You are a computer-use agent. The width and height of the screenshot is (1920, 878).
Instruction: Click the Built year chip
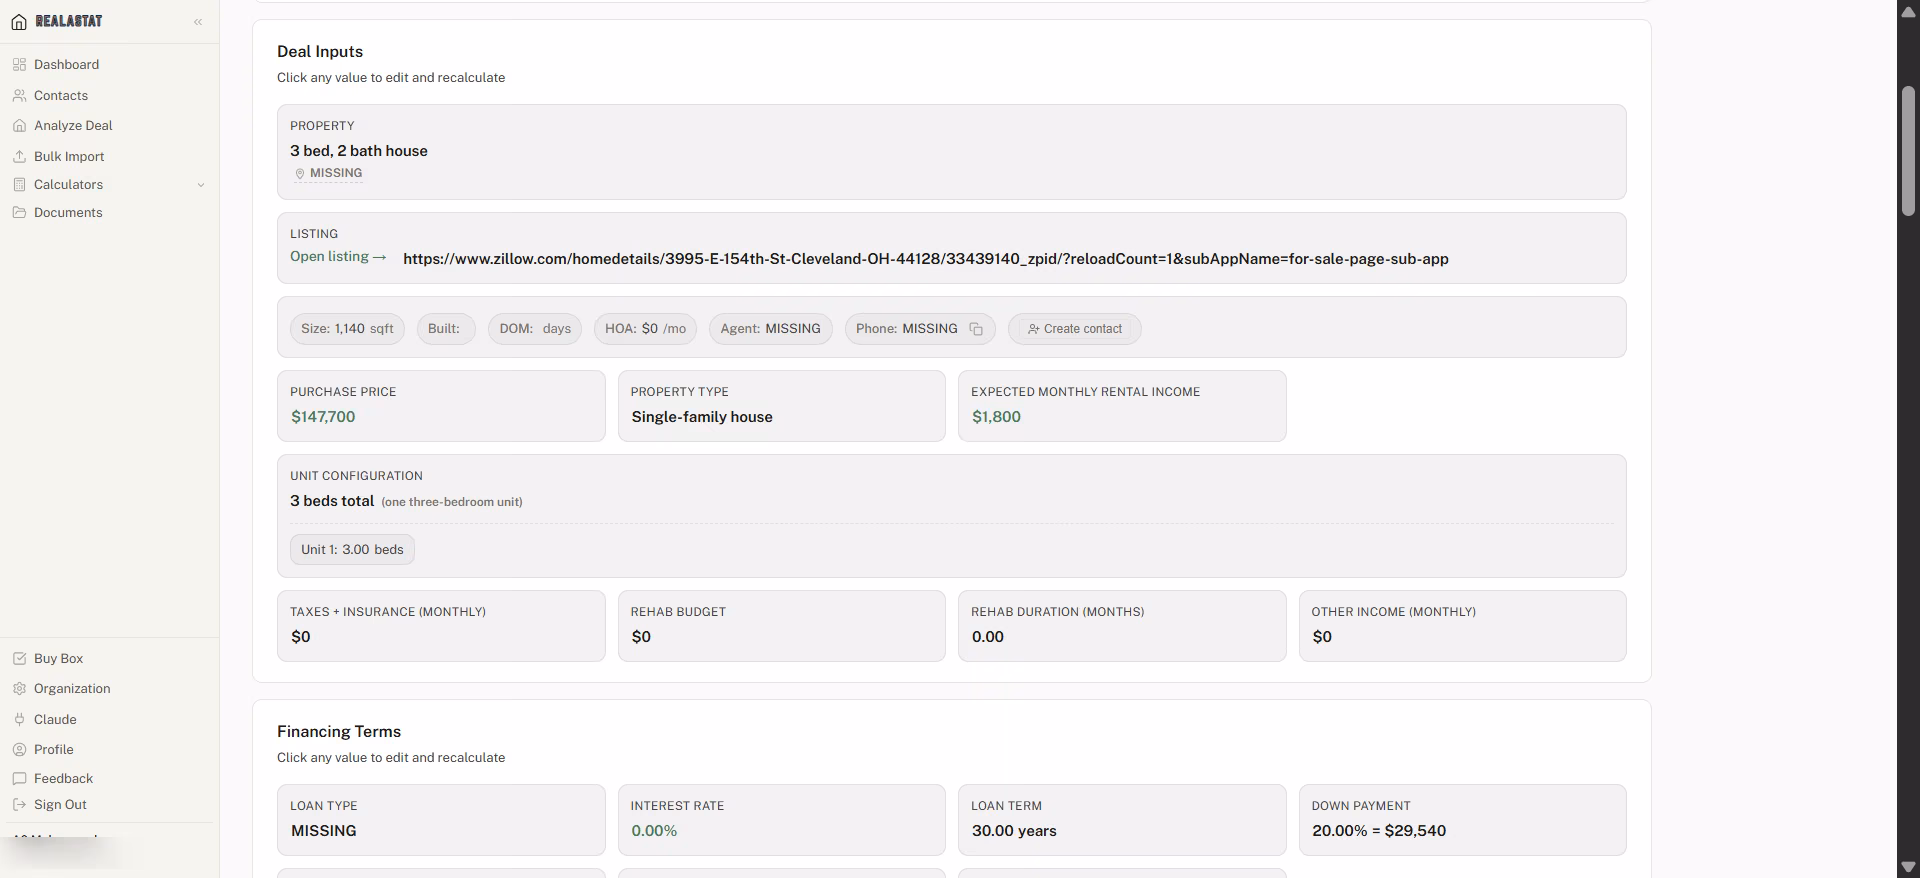coord(446,329)
